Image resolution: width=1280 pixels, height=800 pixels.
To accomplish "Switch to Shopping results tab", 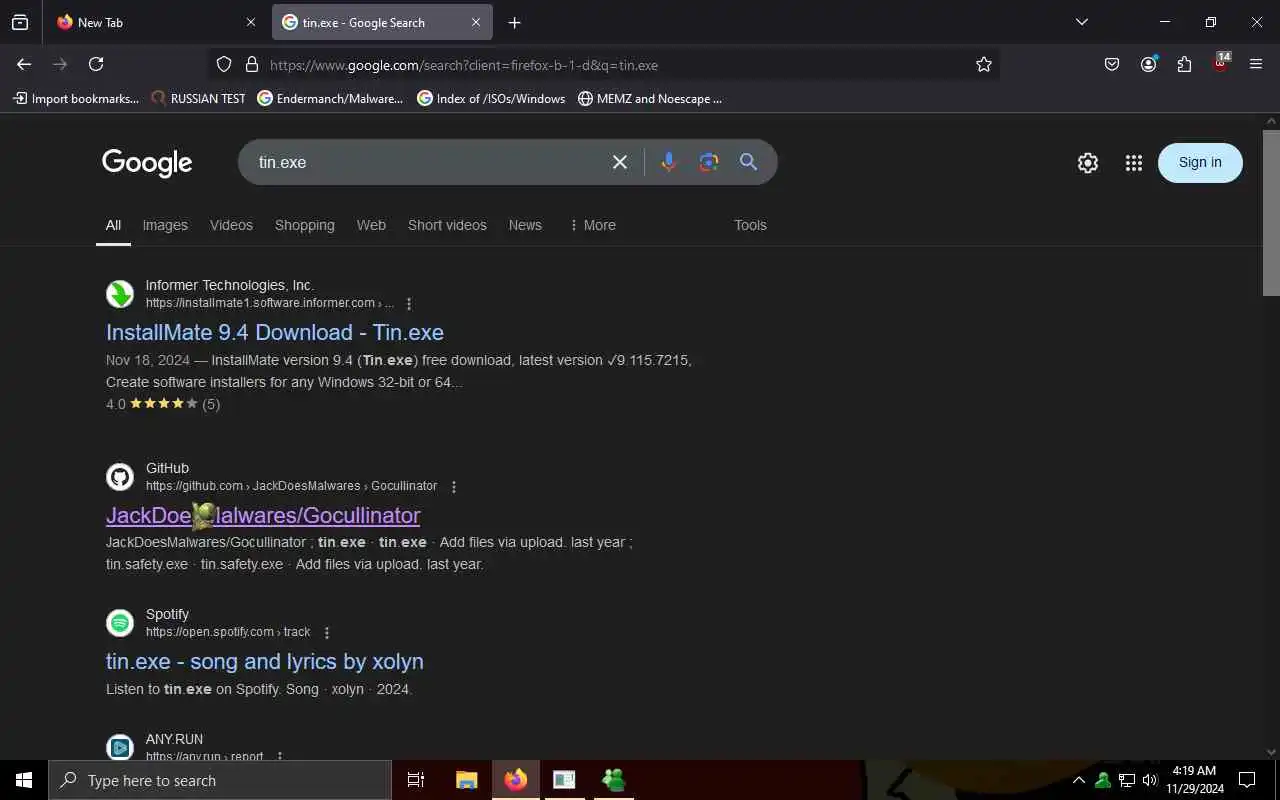I will (305, 225).
